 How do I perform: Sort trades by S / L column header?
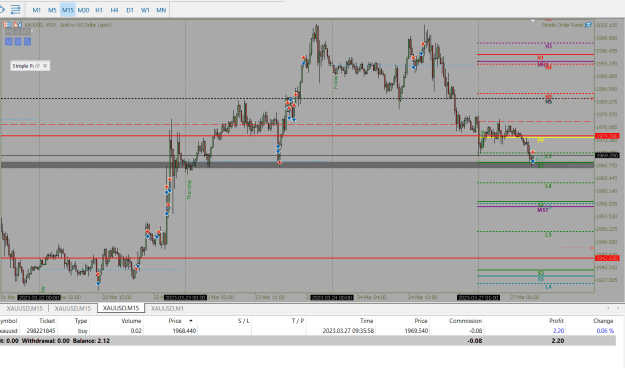click(x=244, y=321)
